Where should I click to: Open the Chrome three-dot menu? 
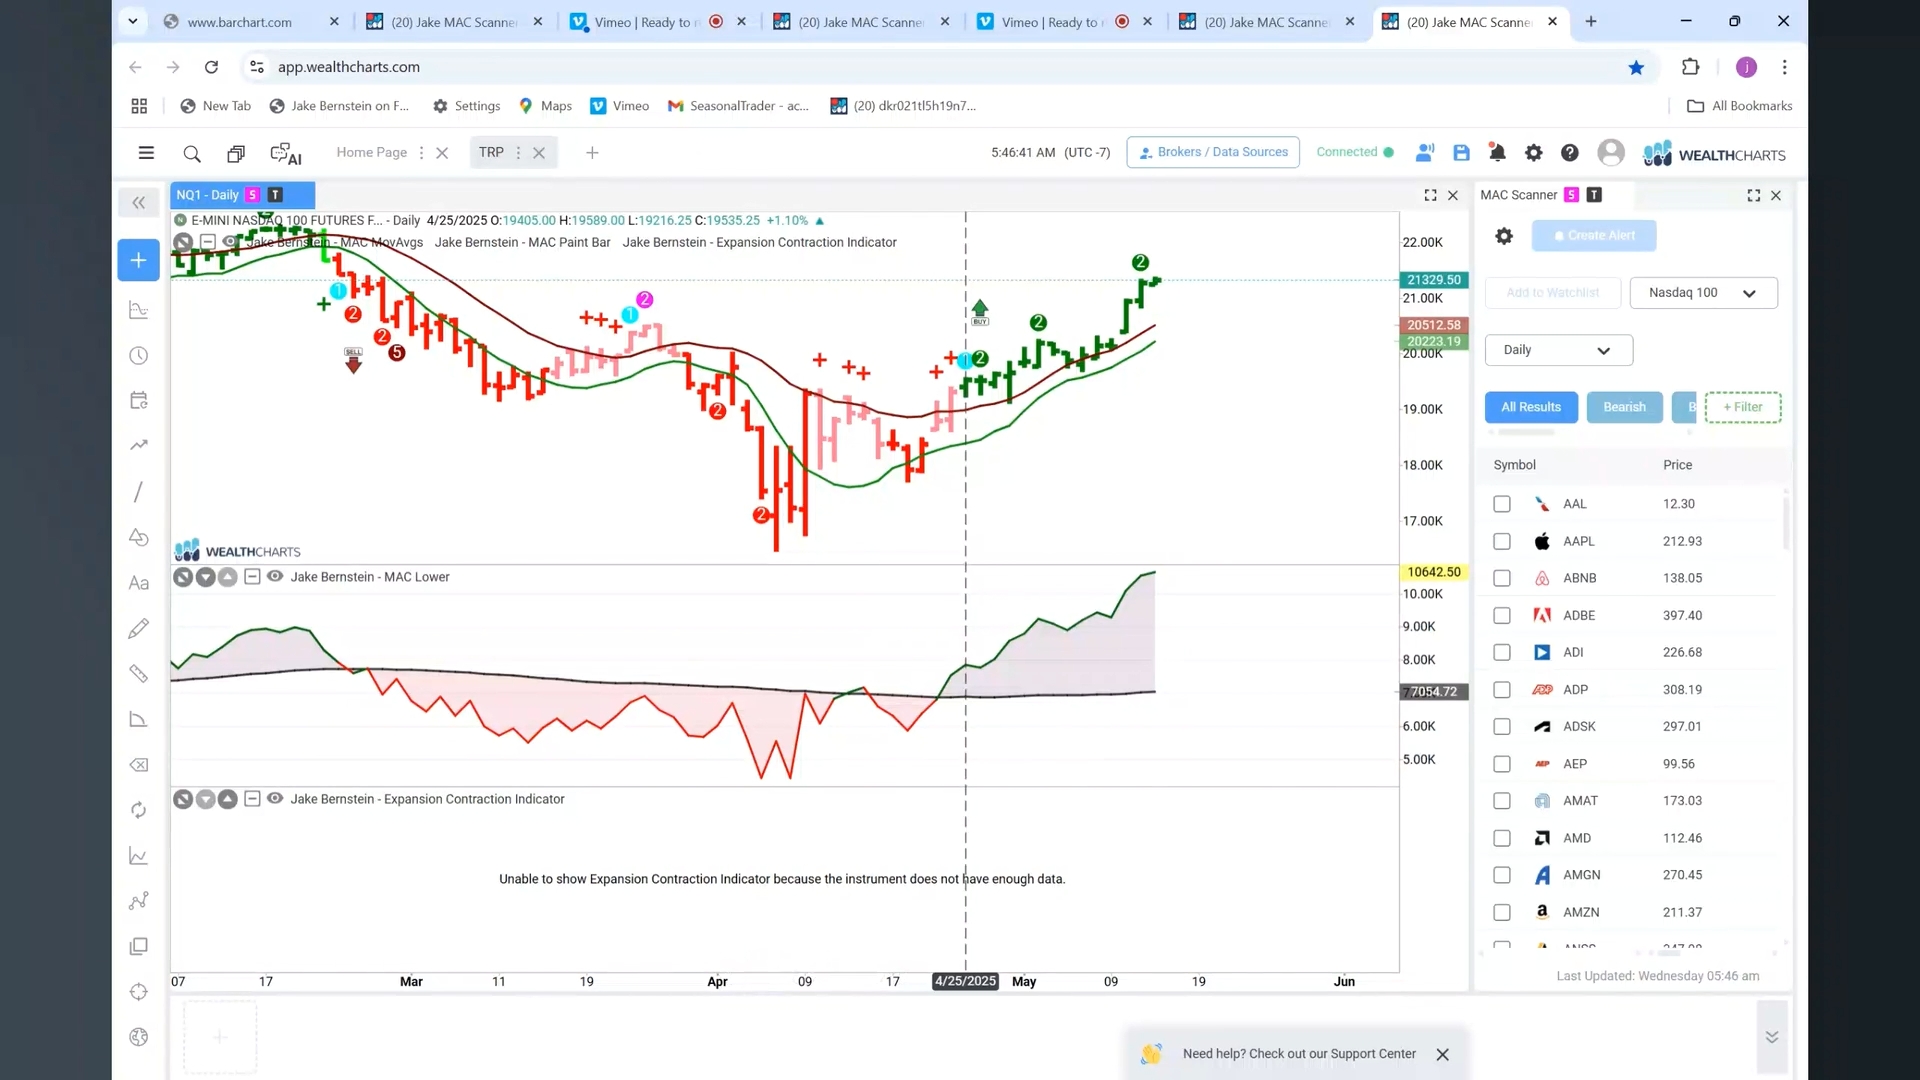pyautogui.click(x=1784, y=67)
